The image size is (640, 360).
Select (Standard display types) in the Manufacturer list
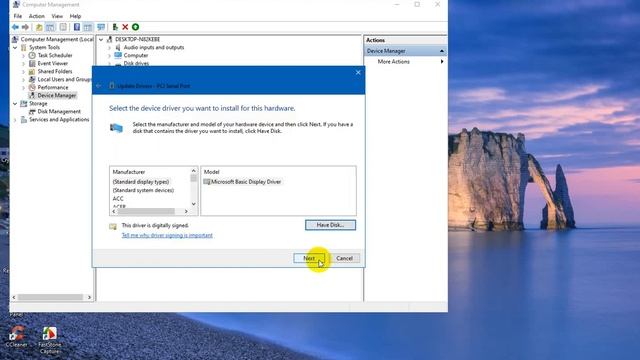tap(140, 182)
